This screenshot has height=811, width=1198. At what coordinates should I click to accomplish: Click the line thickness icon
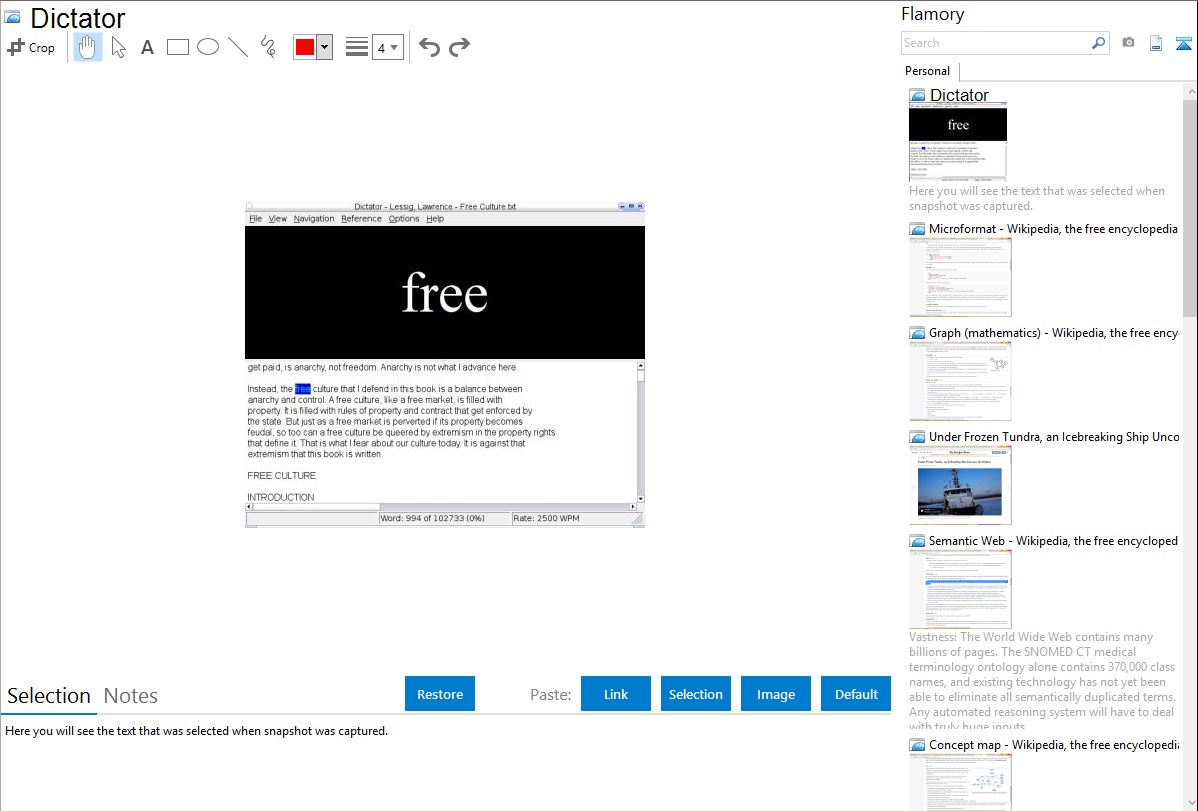pos(357,47)
